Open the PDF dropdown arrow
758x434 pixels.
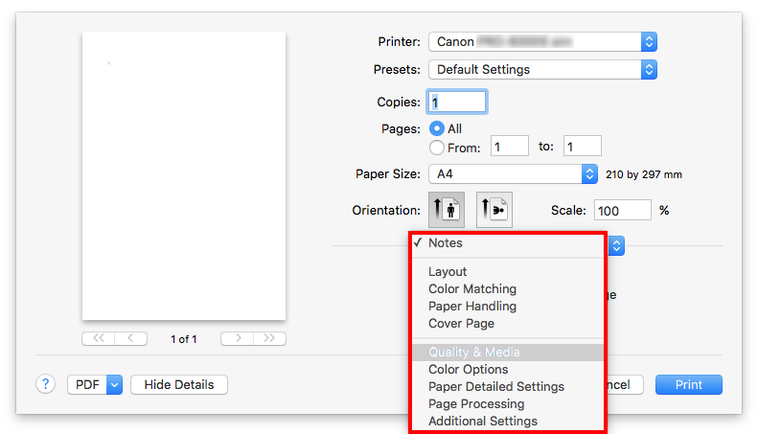coord(114,384)
